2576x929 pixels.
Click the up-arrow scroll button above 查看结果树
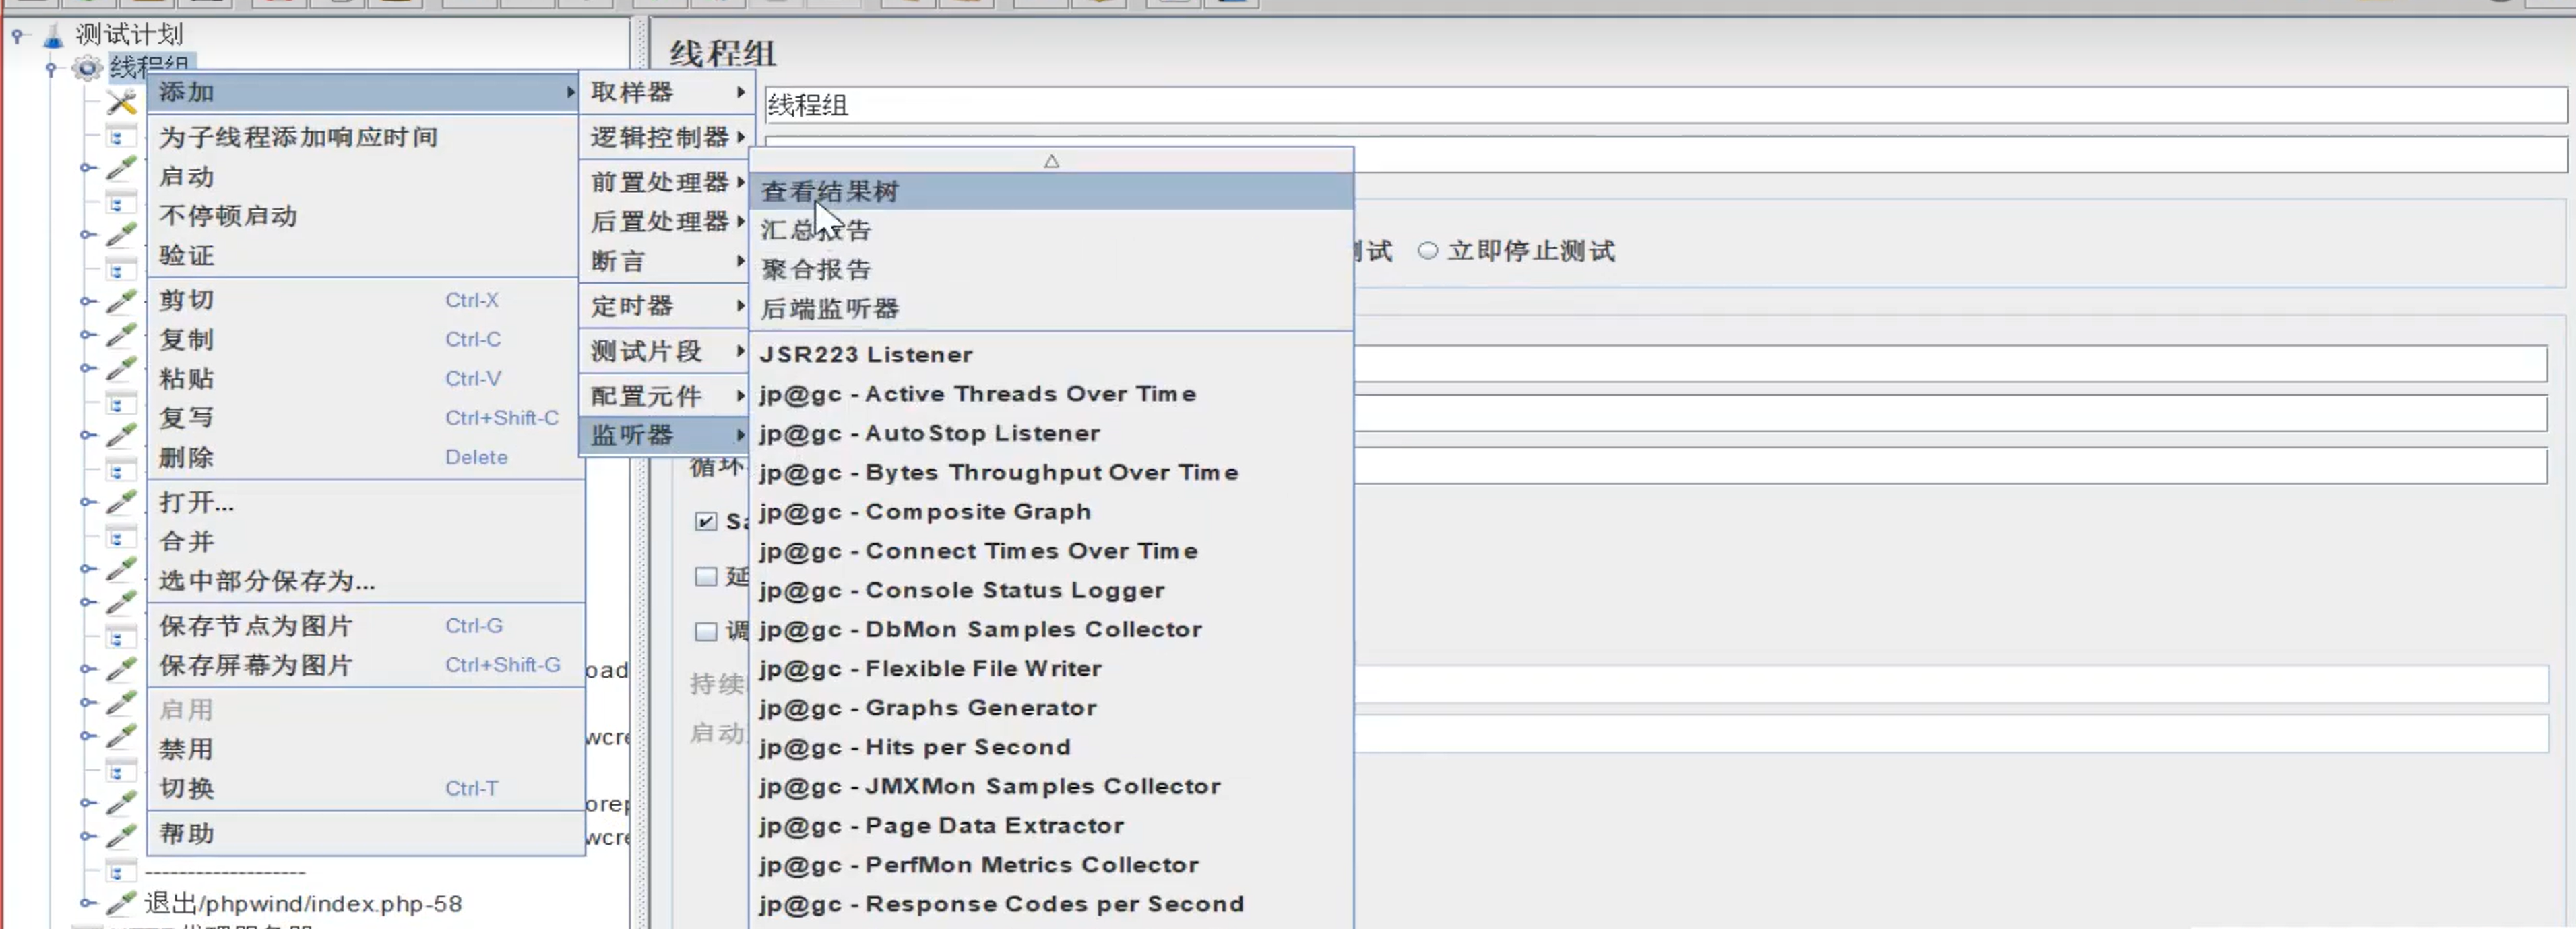[1051, 160]
